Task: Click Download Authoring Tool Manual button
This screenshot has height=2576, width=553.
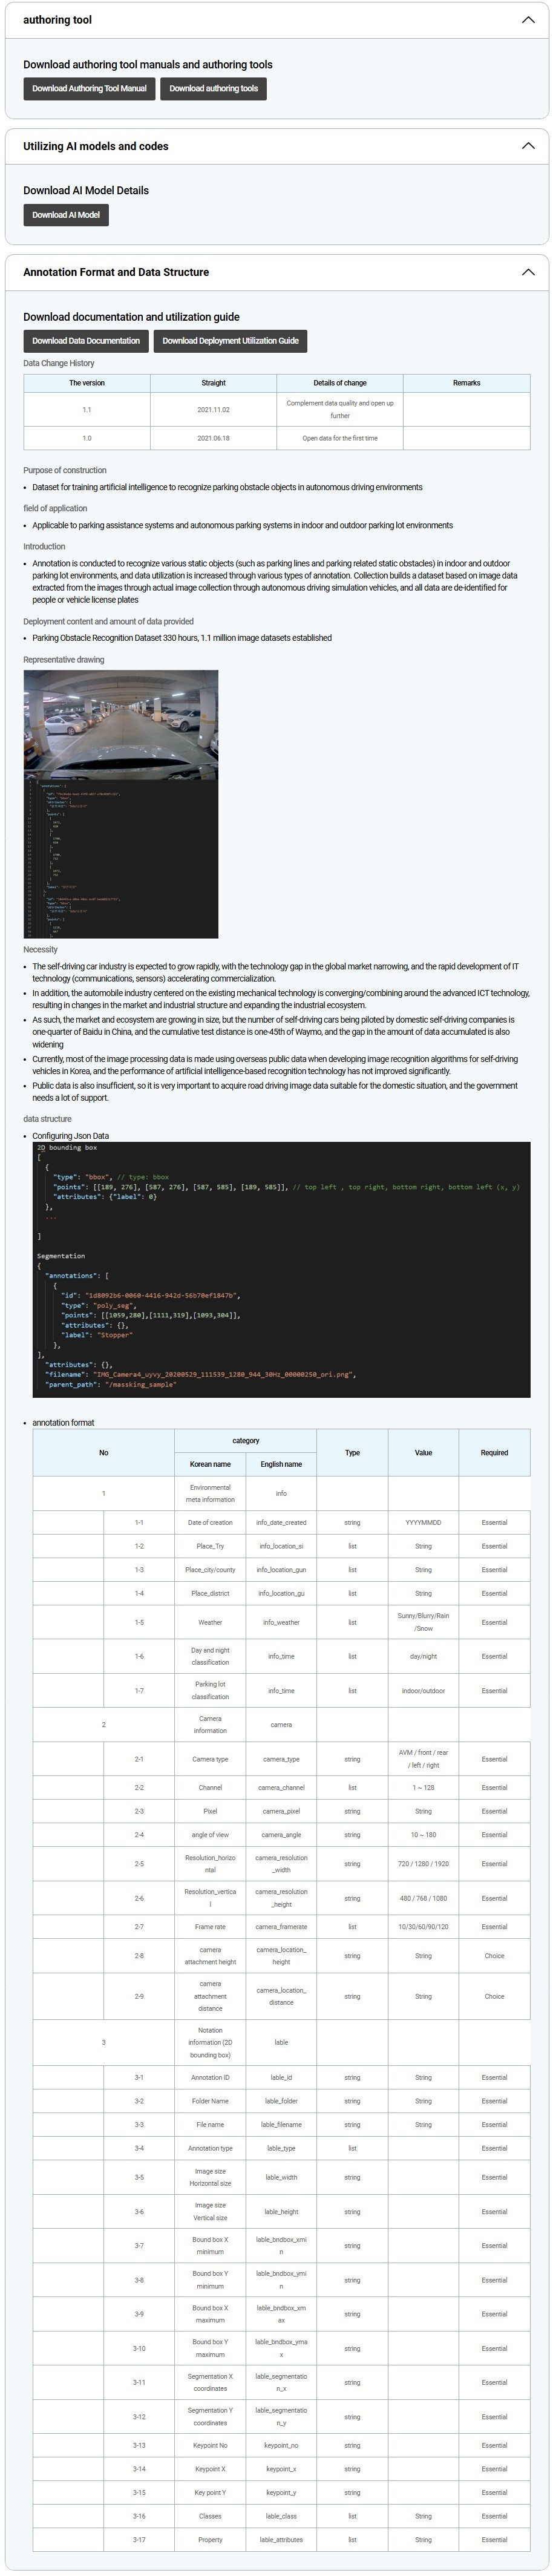Action: coord(89,89)
